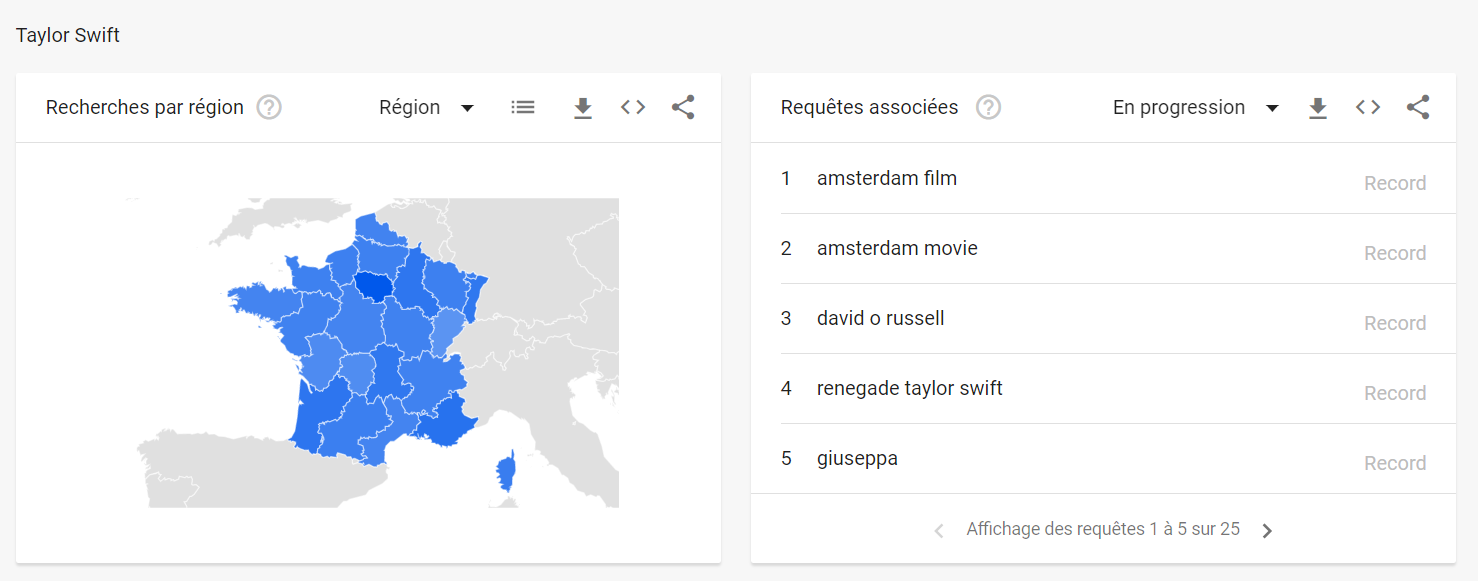Click the embed code icon on the map card

coord(632,107)
